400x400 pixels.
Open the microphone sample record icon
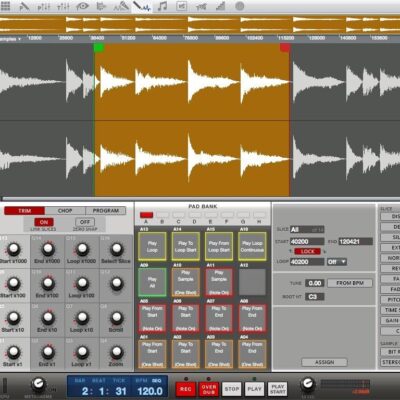click(121, 6)
